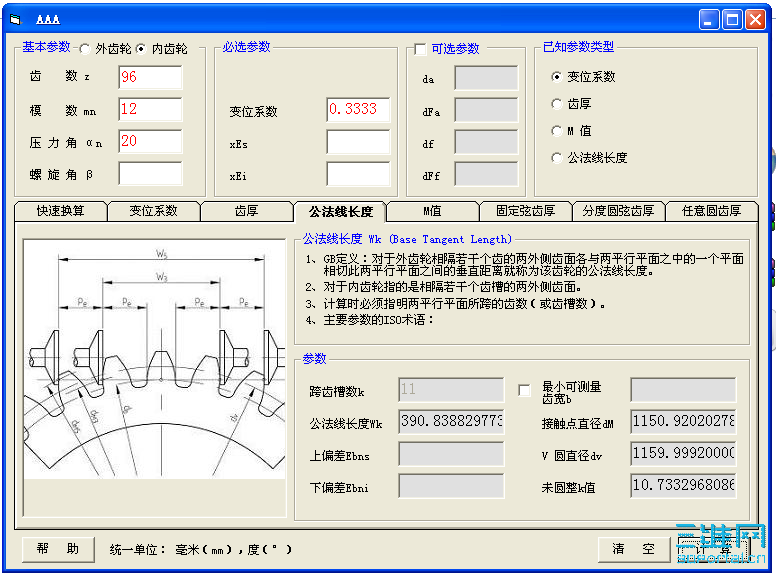776x574 pixels.
Task: Click the gear base tangent diagram image
Action: (155, 360)
